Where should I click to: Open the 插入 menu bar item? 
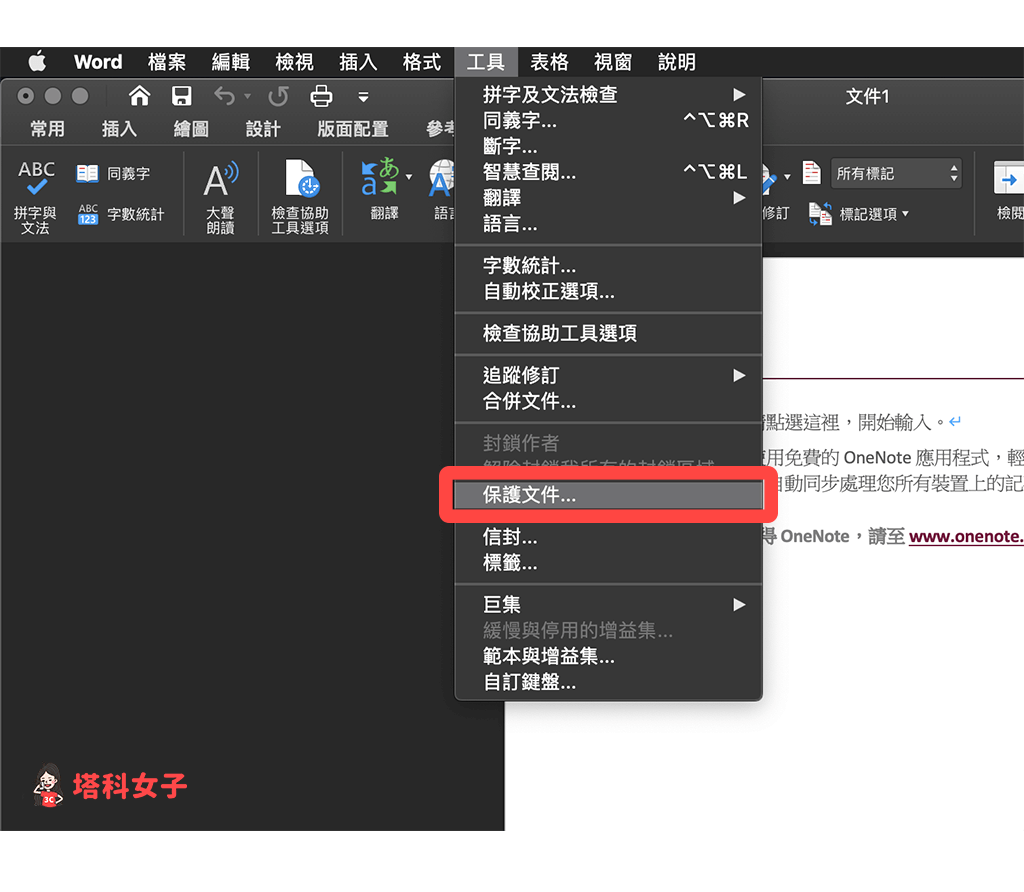(358, 62)
